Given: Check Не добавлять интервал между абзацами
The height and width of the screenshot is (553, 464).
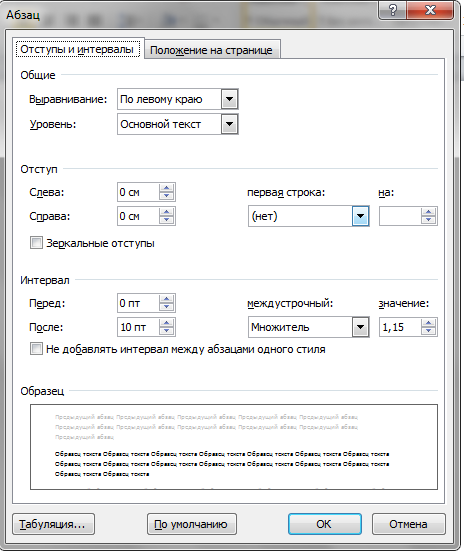Looking at the screenshot, I should pos(36,349).
